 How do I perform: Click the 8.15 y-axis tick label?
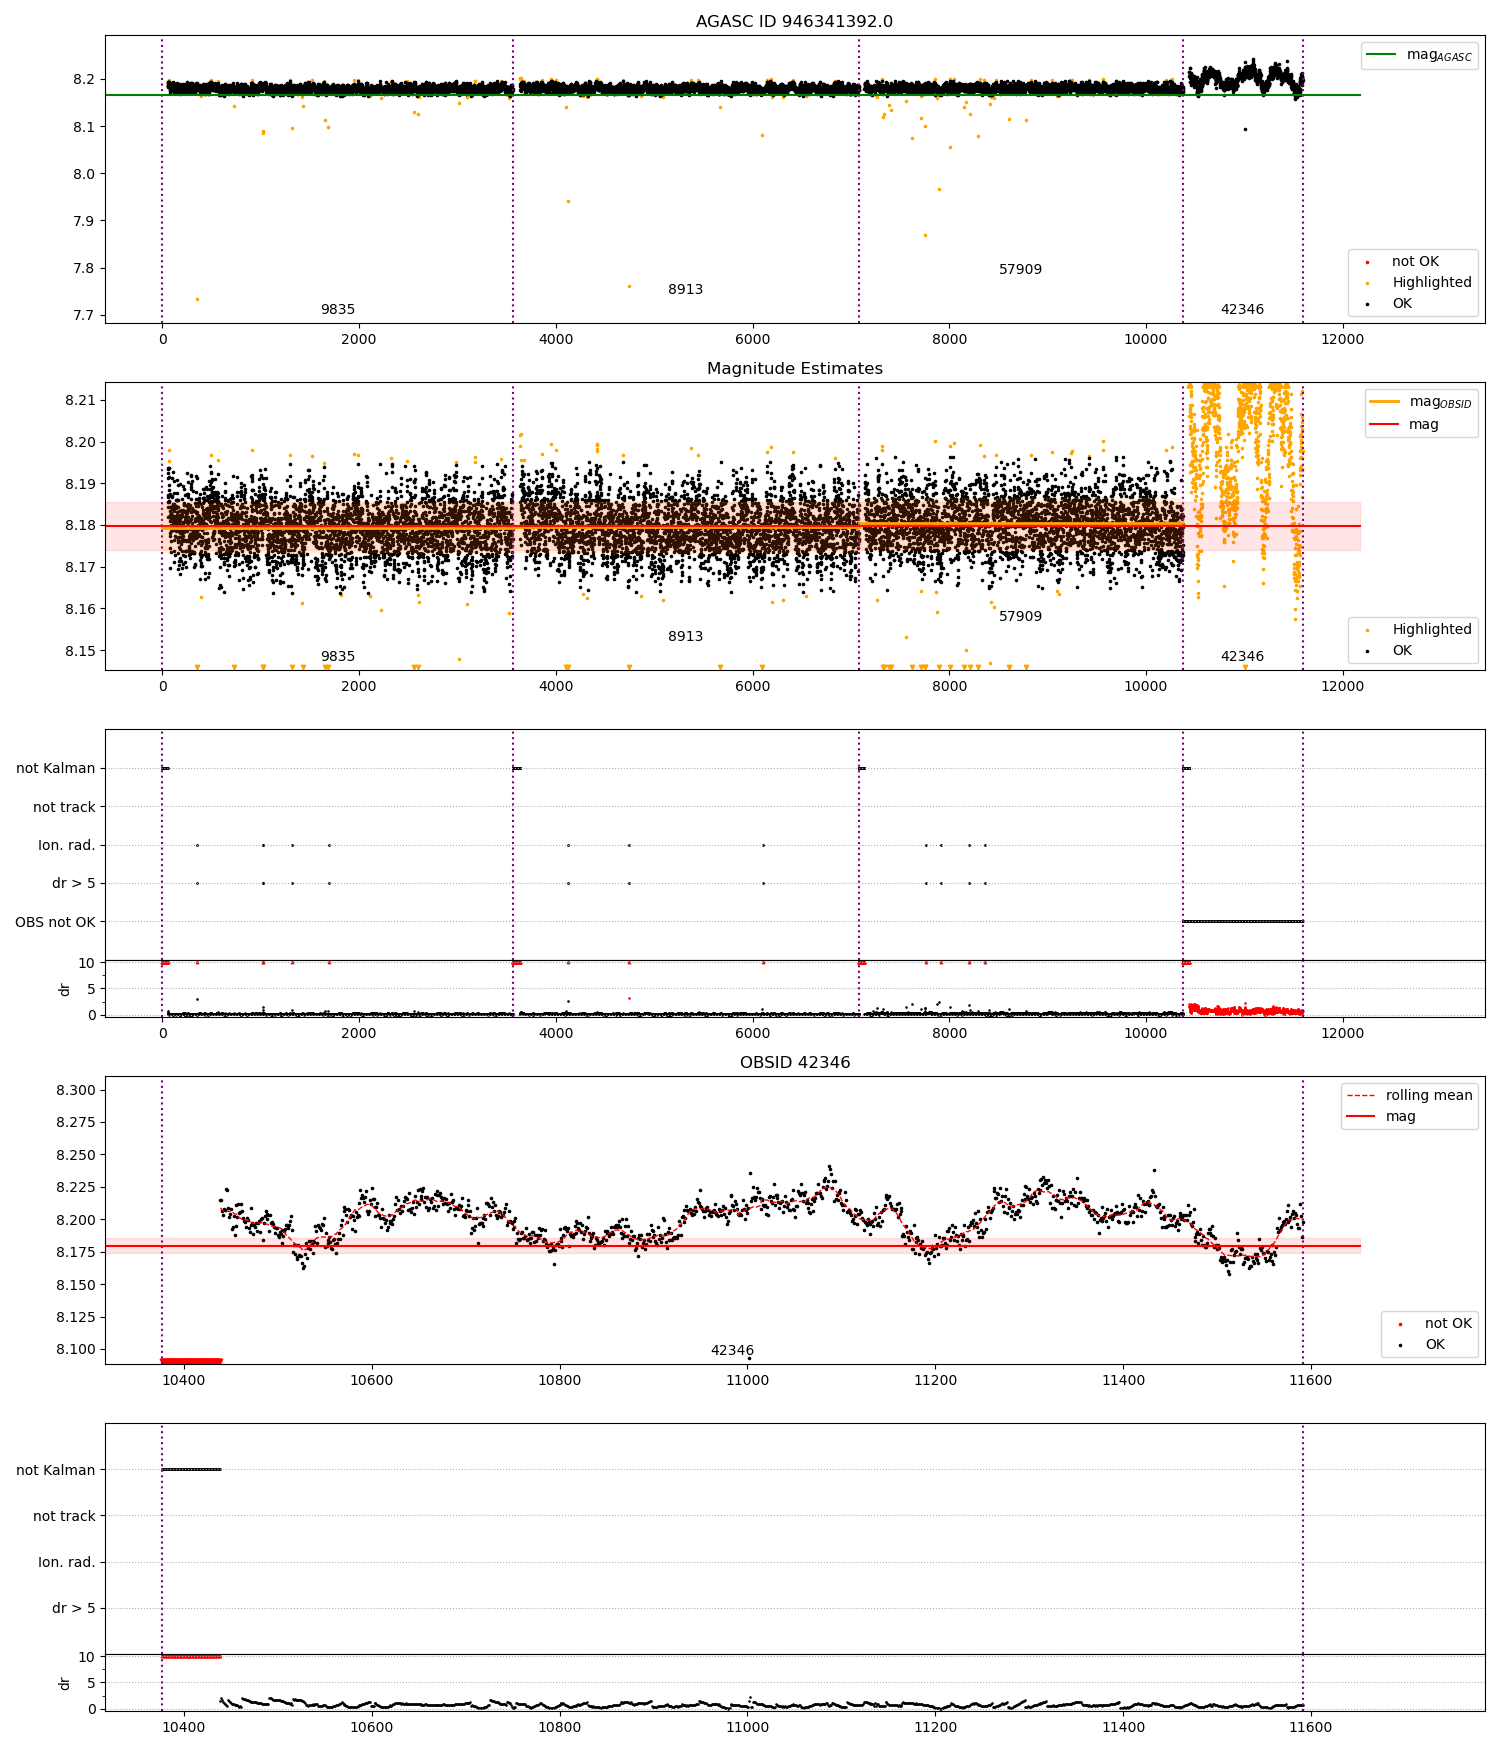80,651
